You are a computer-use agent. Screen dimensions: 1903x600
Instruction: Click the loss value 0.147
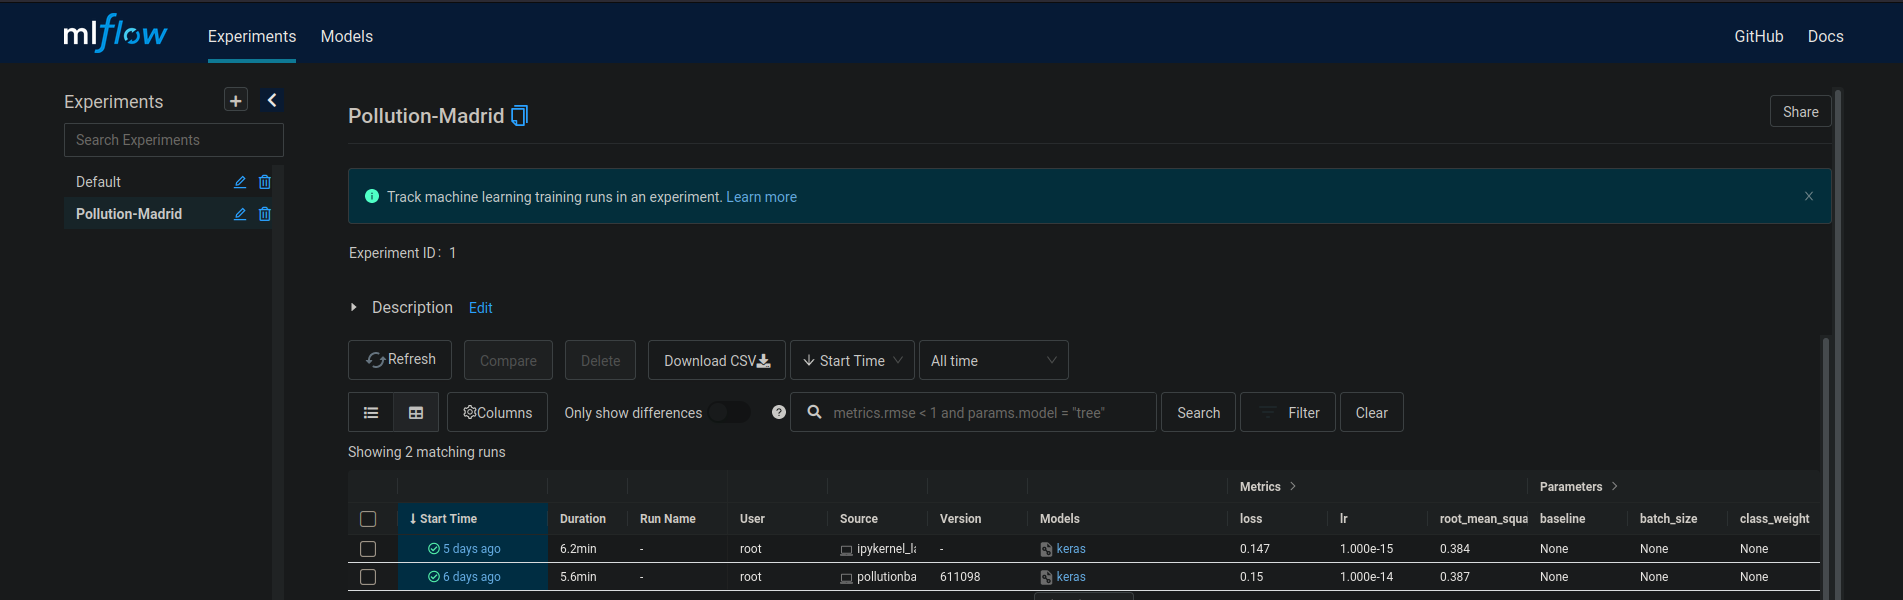point(1255,549)
